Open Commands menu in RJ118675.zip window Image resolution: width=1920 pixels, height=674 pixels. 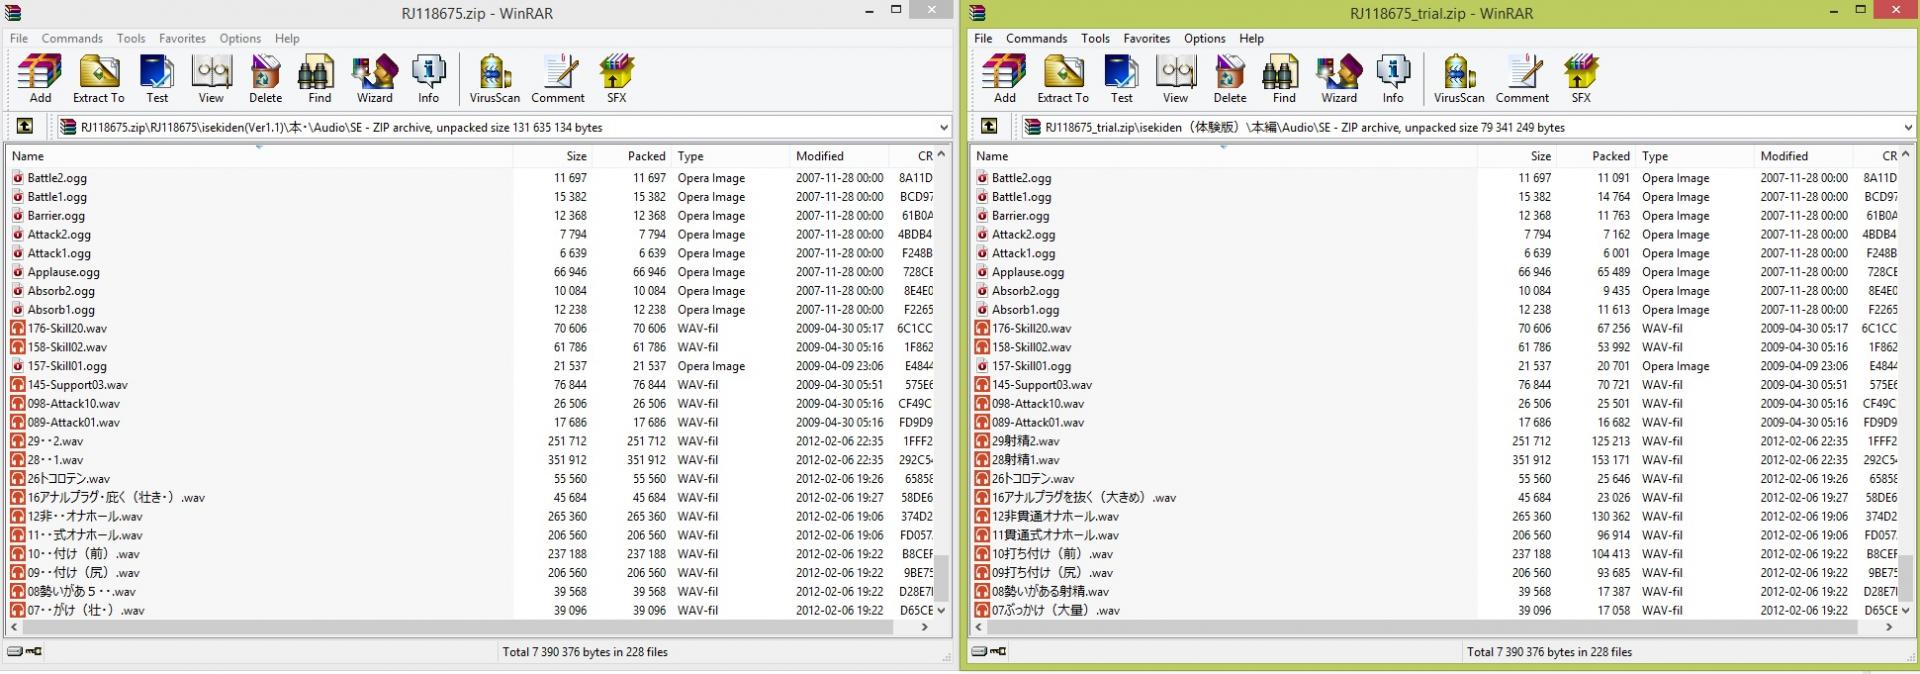(72, 38)
